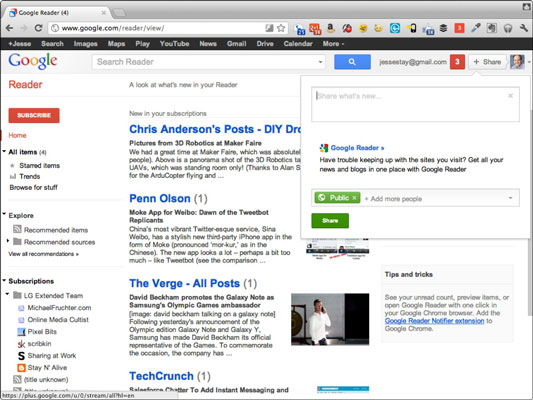Open Online Media Cultist subscription
This screenshot has height=400, width=533.
click(x=58, y=320)
